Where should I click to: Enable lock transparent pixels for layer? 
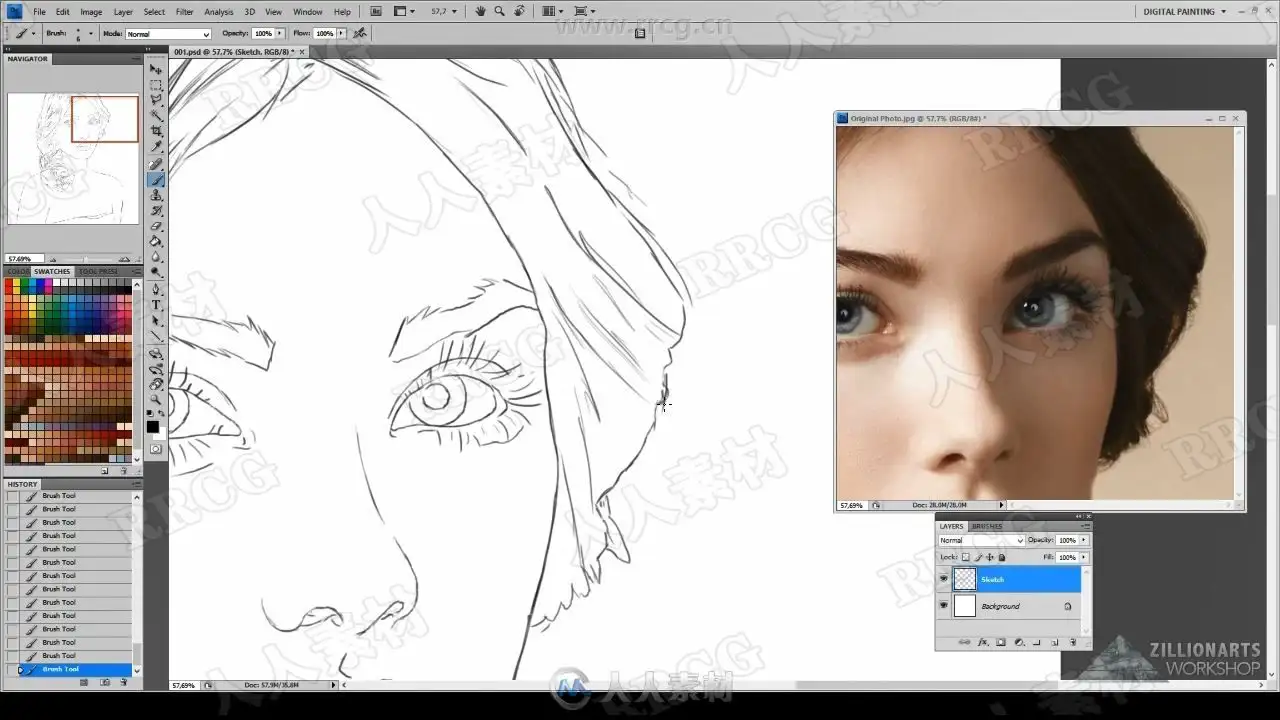point(966,557)
